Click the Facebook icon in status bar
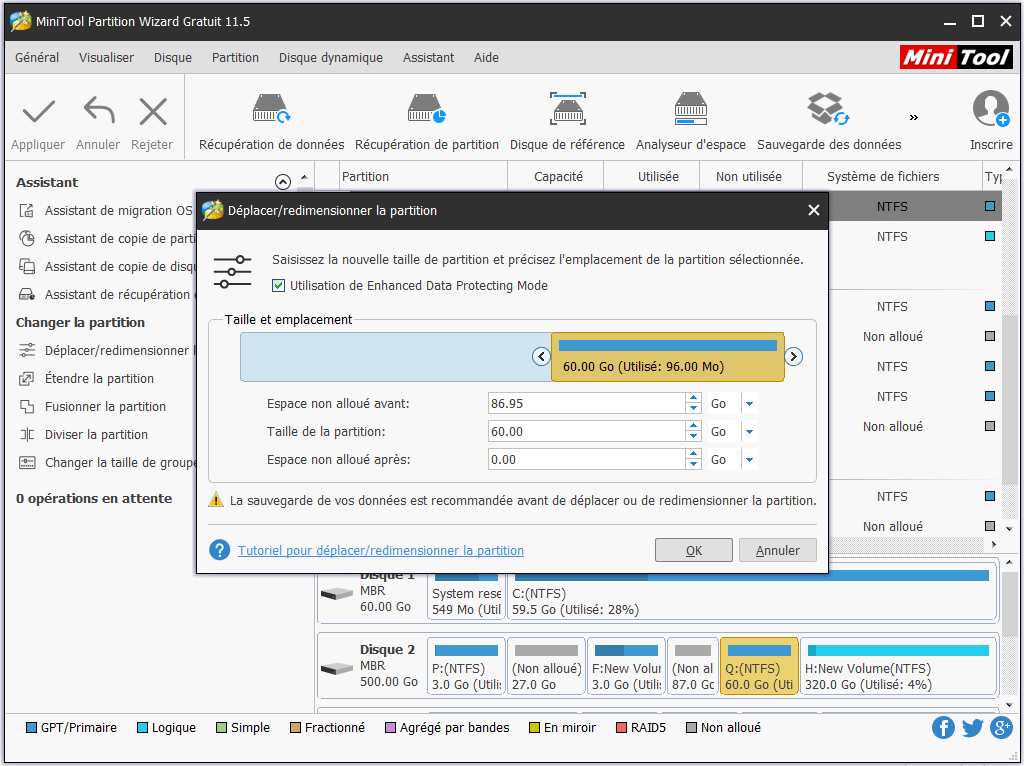Viewport: 1024px width, 766px height. point(943,727)
